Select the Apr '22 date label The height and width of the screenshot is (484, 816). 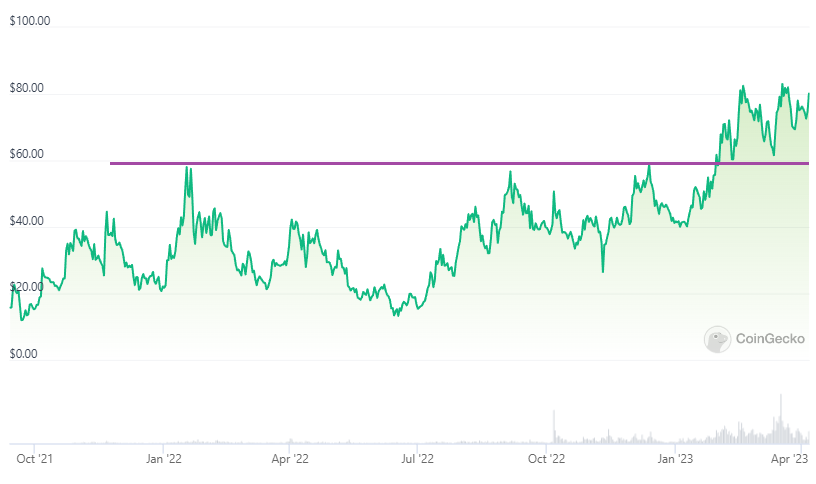coord(290,459)
